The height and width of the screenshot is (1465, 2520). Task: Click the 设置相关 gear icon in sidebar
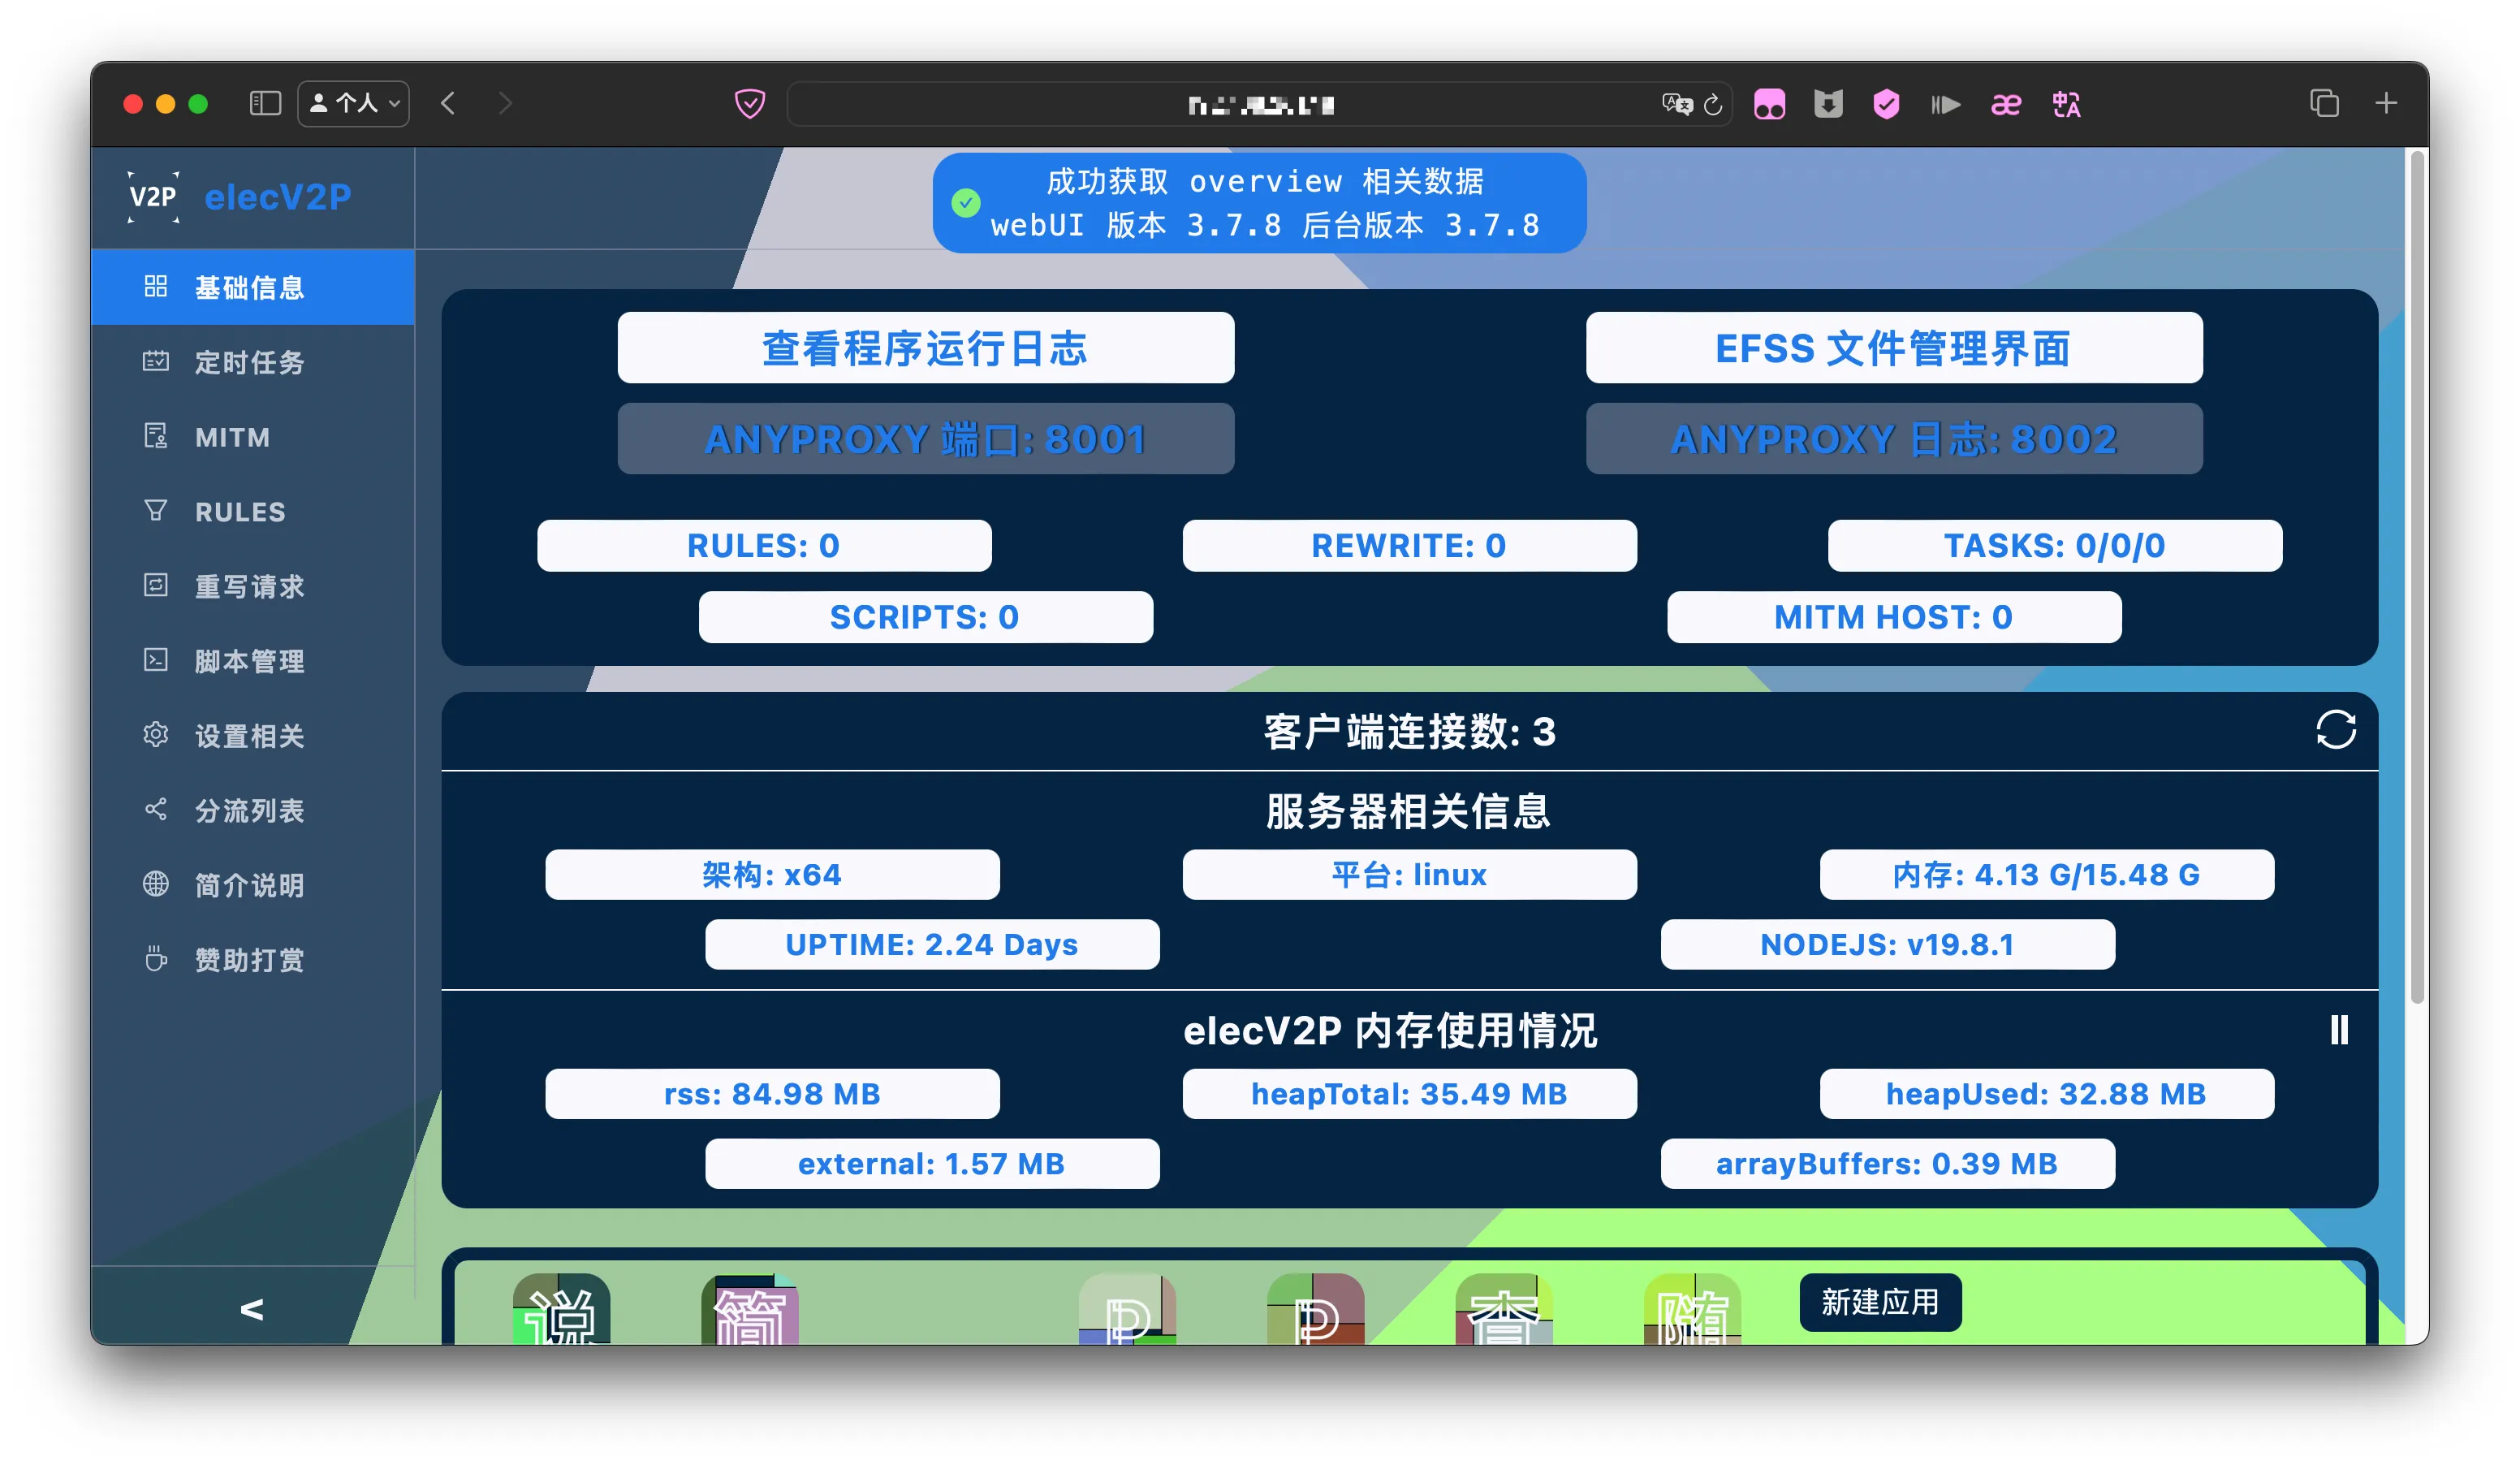156,735
